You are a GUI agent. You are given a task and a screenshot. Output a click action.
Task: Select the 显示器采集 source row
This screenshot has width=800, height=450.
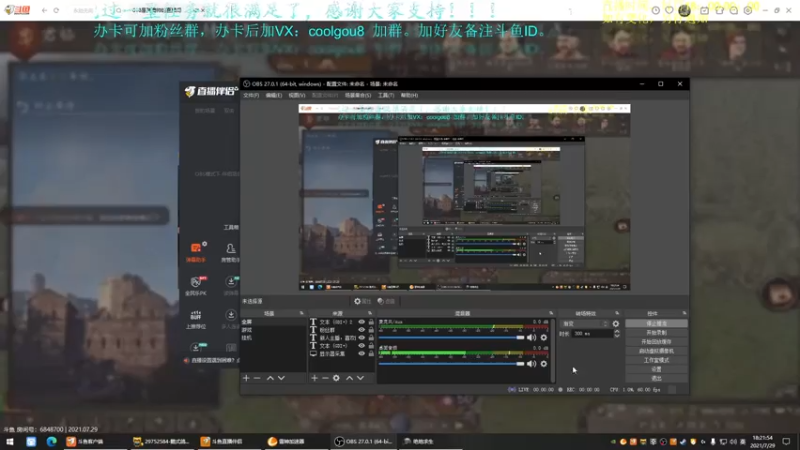coord(341,354)
